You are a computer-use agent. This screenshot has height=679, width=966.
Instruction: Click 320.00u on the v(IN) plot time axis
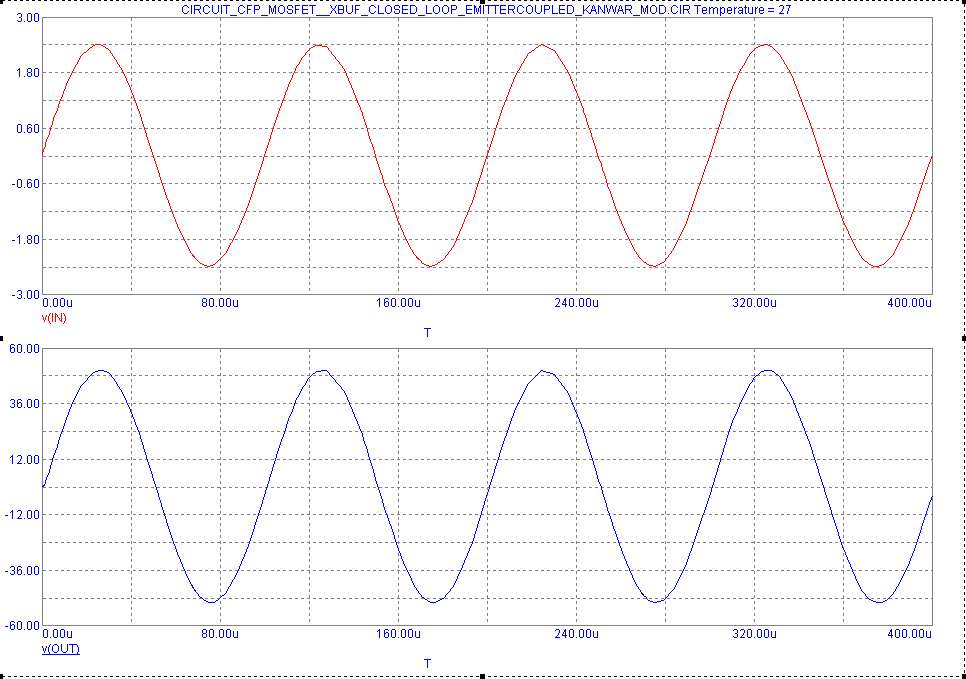point(754,303)
